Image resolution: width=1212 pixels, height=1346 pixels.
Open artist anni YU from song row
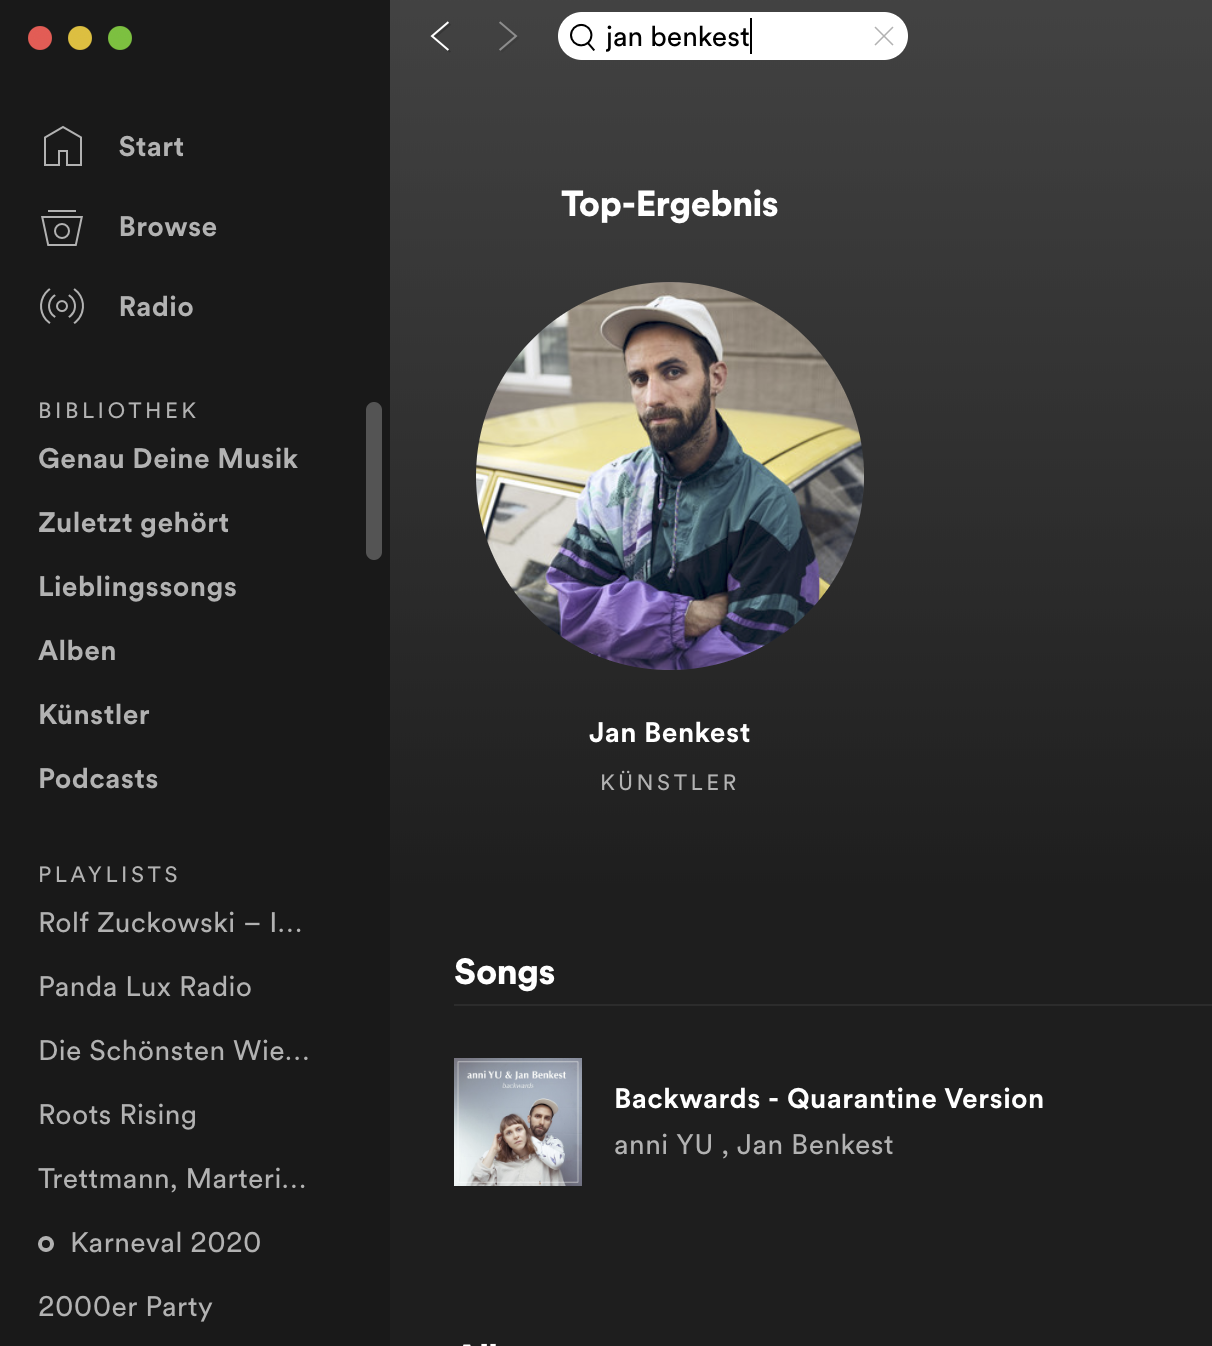pos(663,1144)
